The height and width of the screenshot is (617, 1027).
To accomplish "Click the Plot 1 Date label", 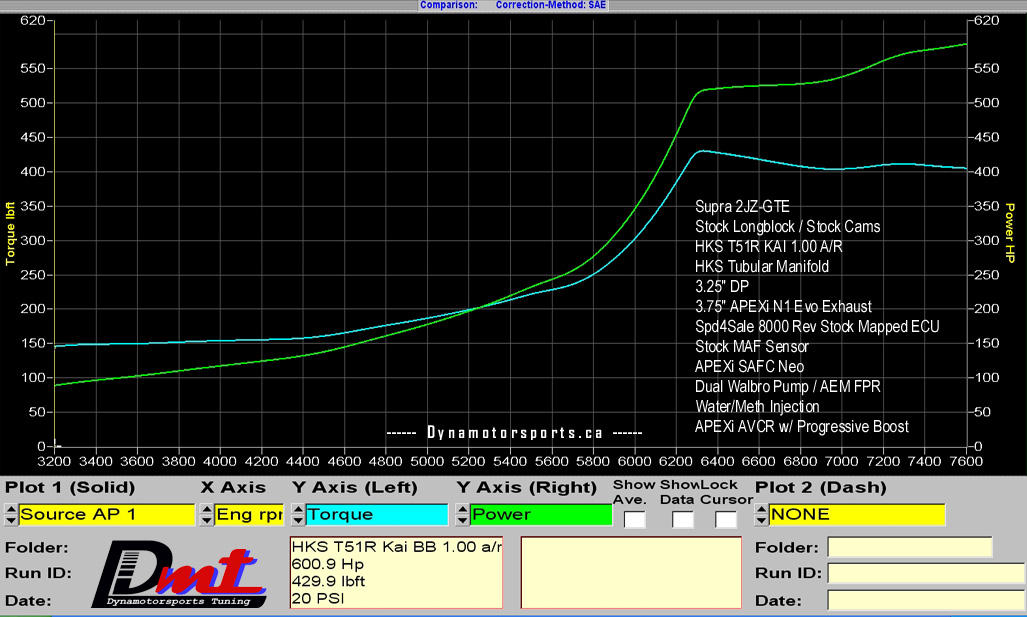I will 28,601.
